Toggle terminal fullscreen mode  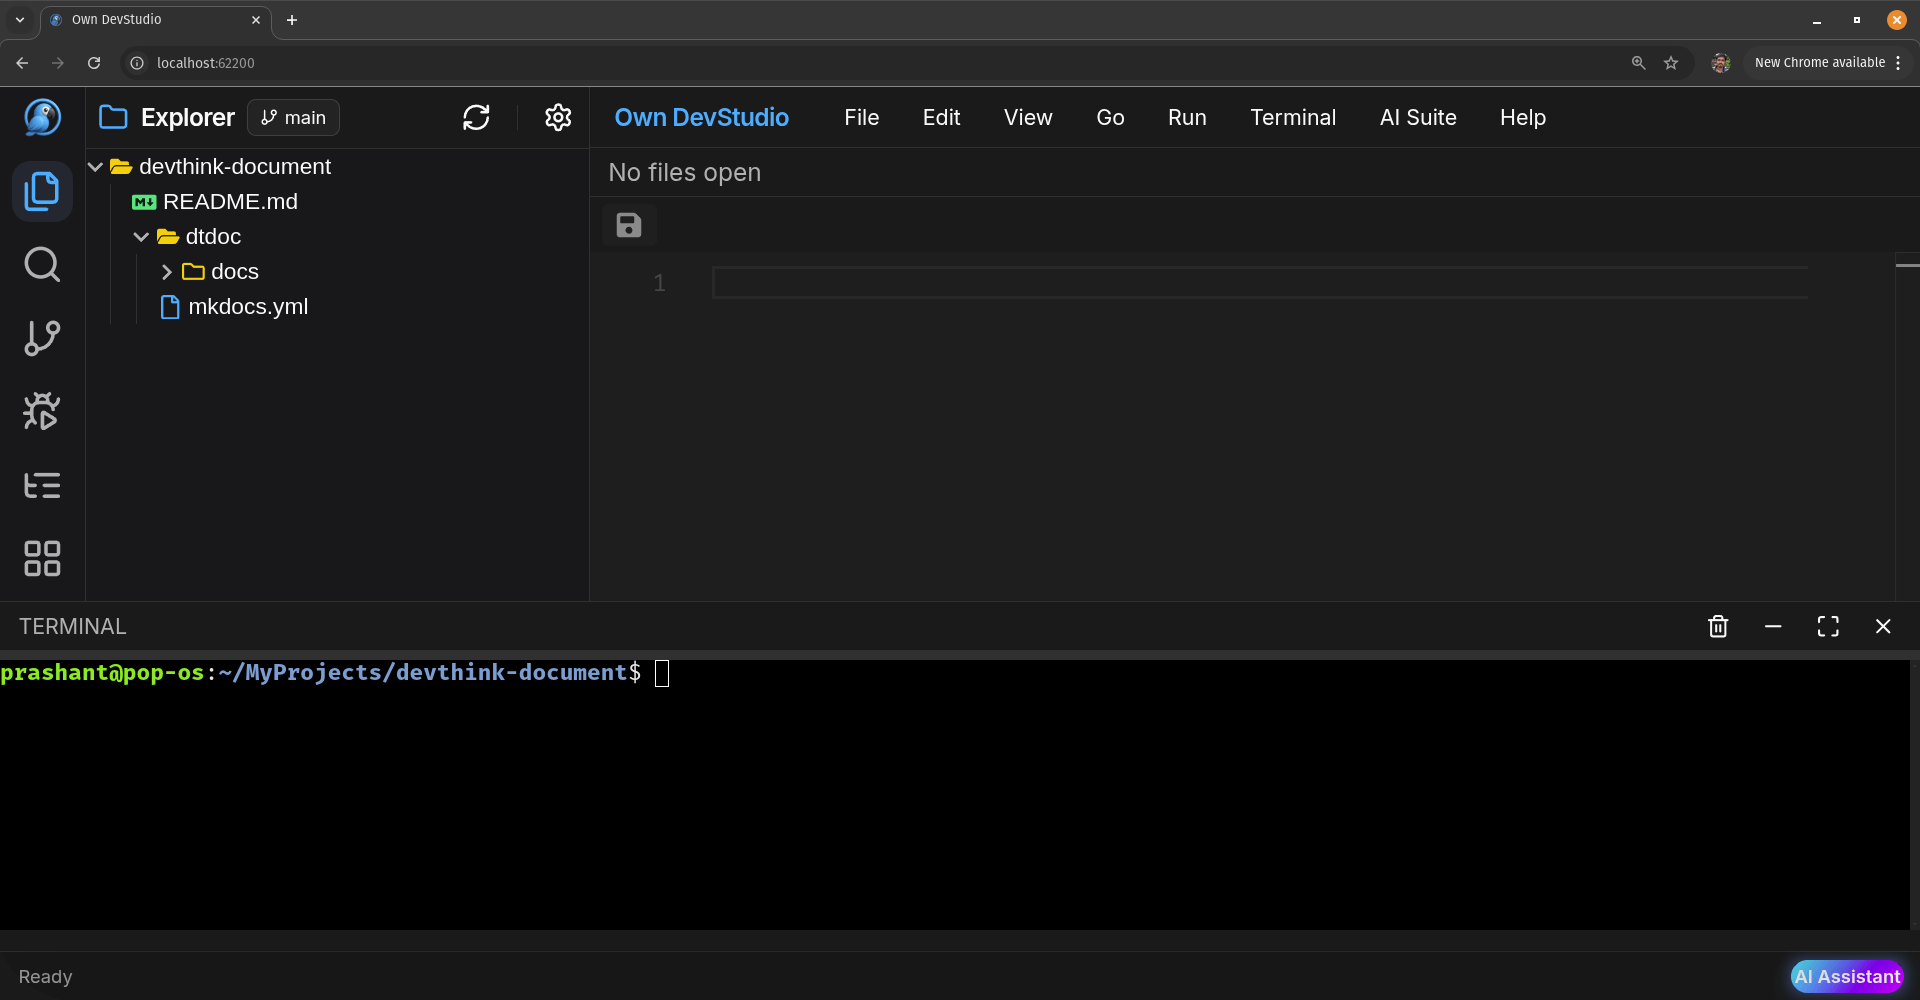1828,626
